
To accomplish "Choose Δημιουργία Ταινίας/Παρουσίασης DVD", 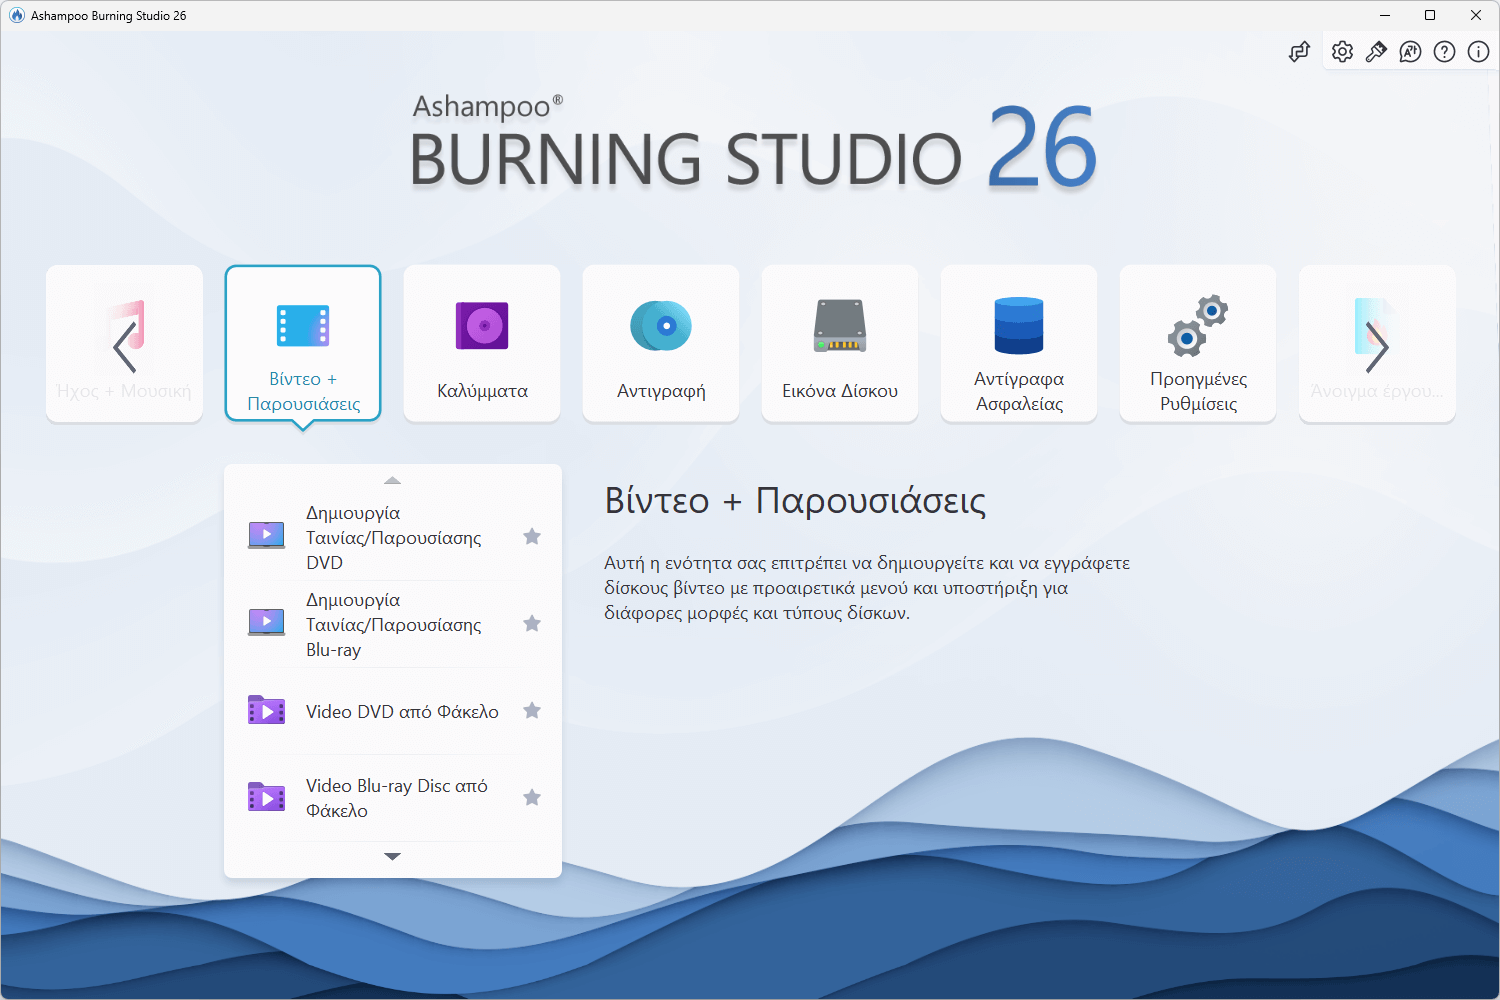I will click(x=393, y=537).
